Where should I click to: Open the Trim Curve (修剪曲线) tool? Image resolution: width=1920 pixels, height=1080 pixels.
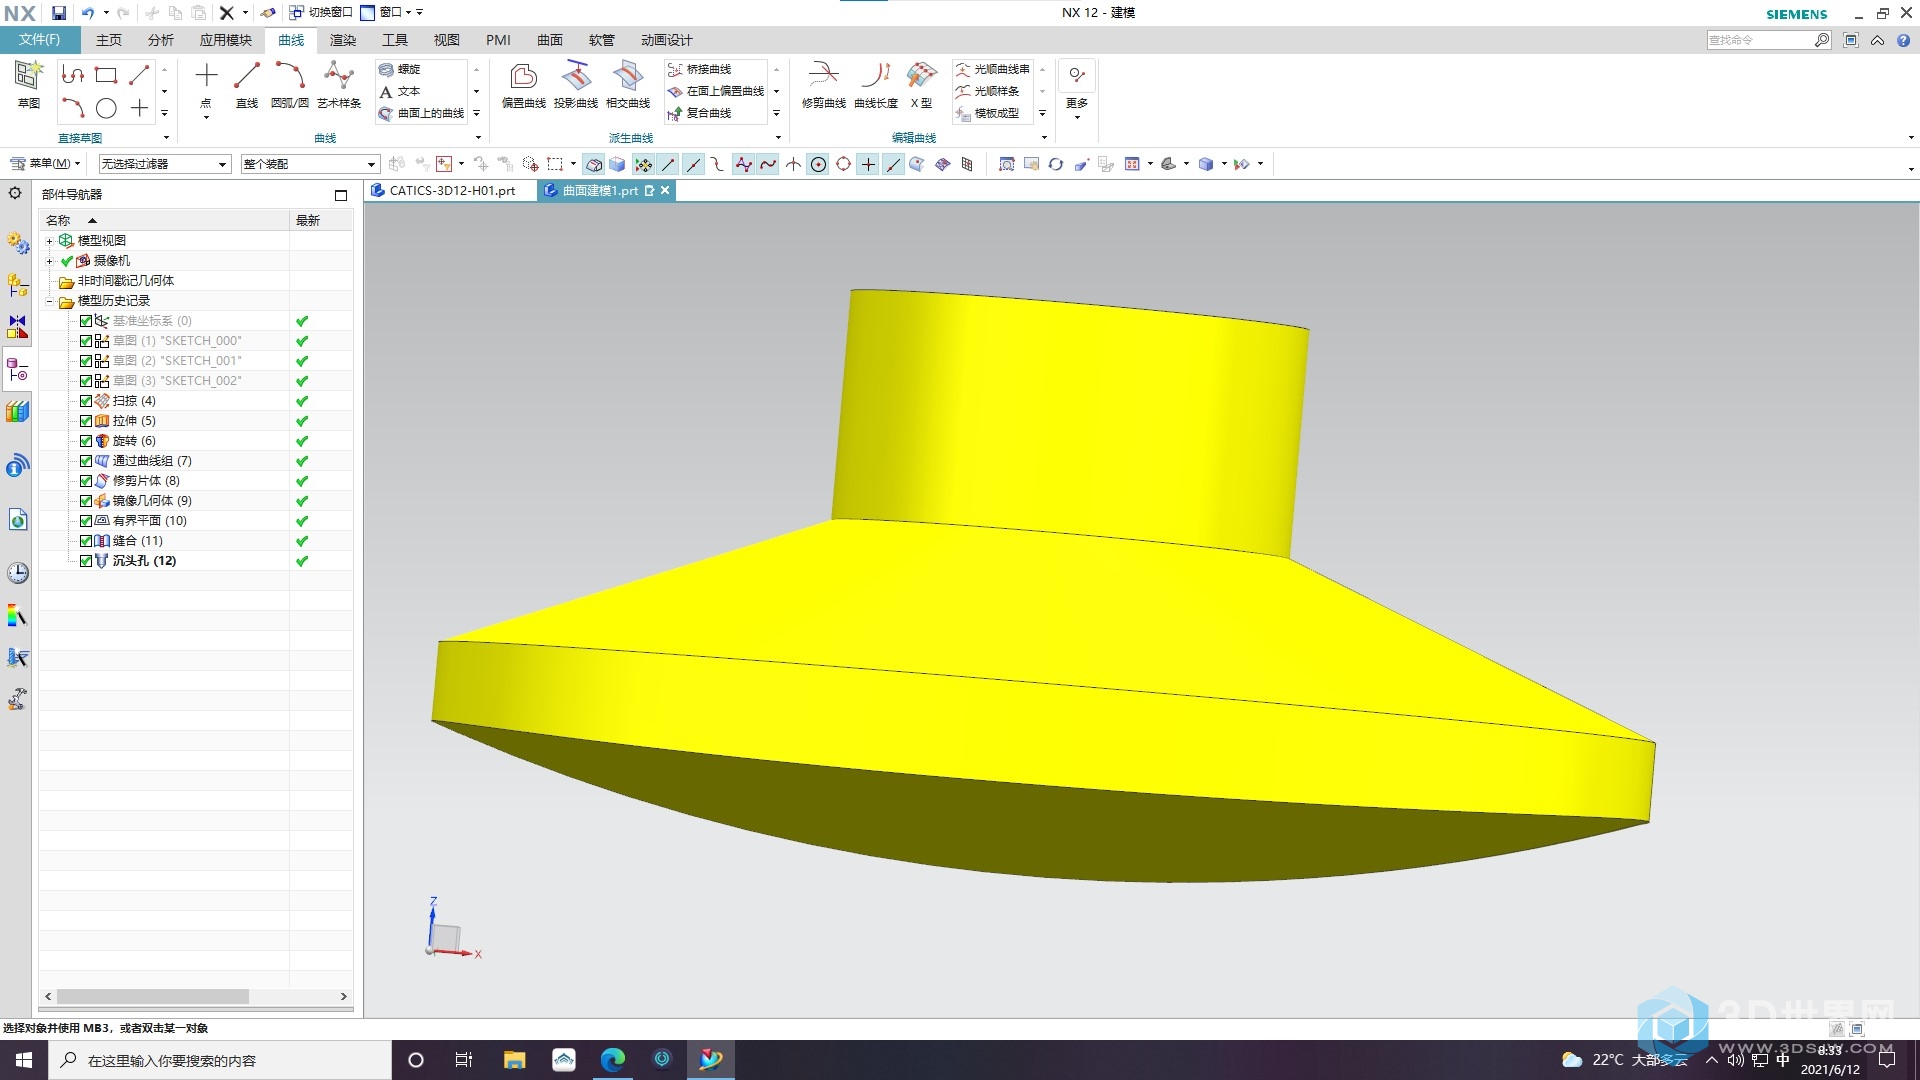click(x=823, y=86)
